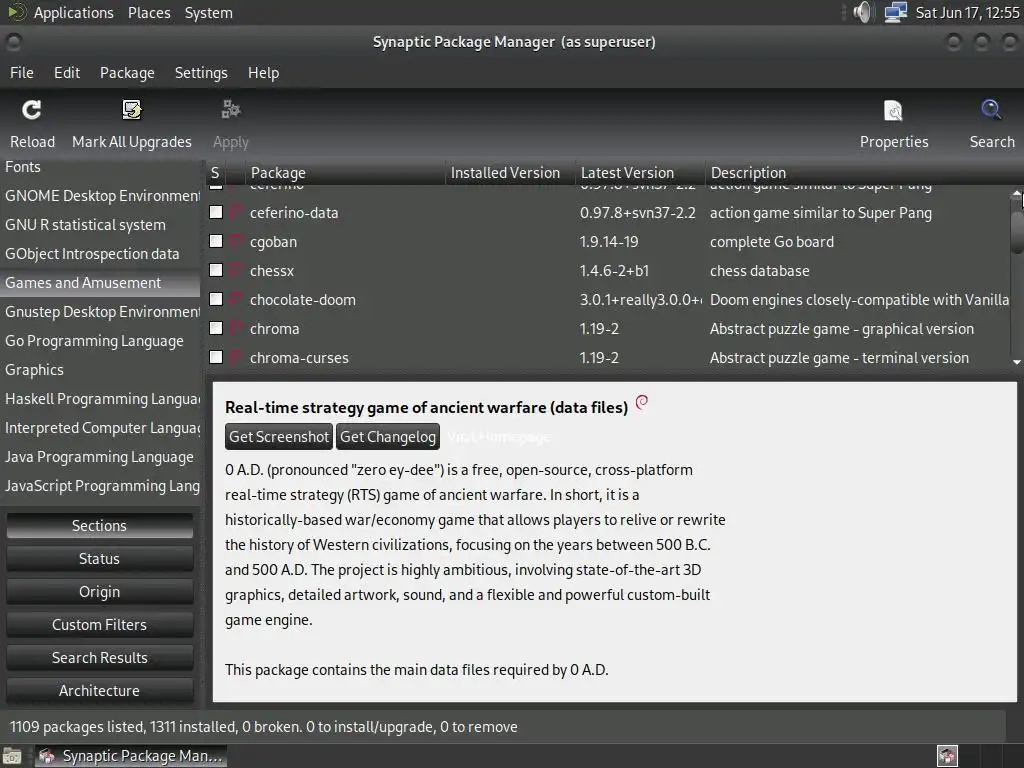Sort by Latest Version column header
Viewport: 1024px width, 768px height.
tap(640, 173)
